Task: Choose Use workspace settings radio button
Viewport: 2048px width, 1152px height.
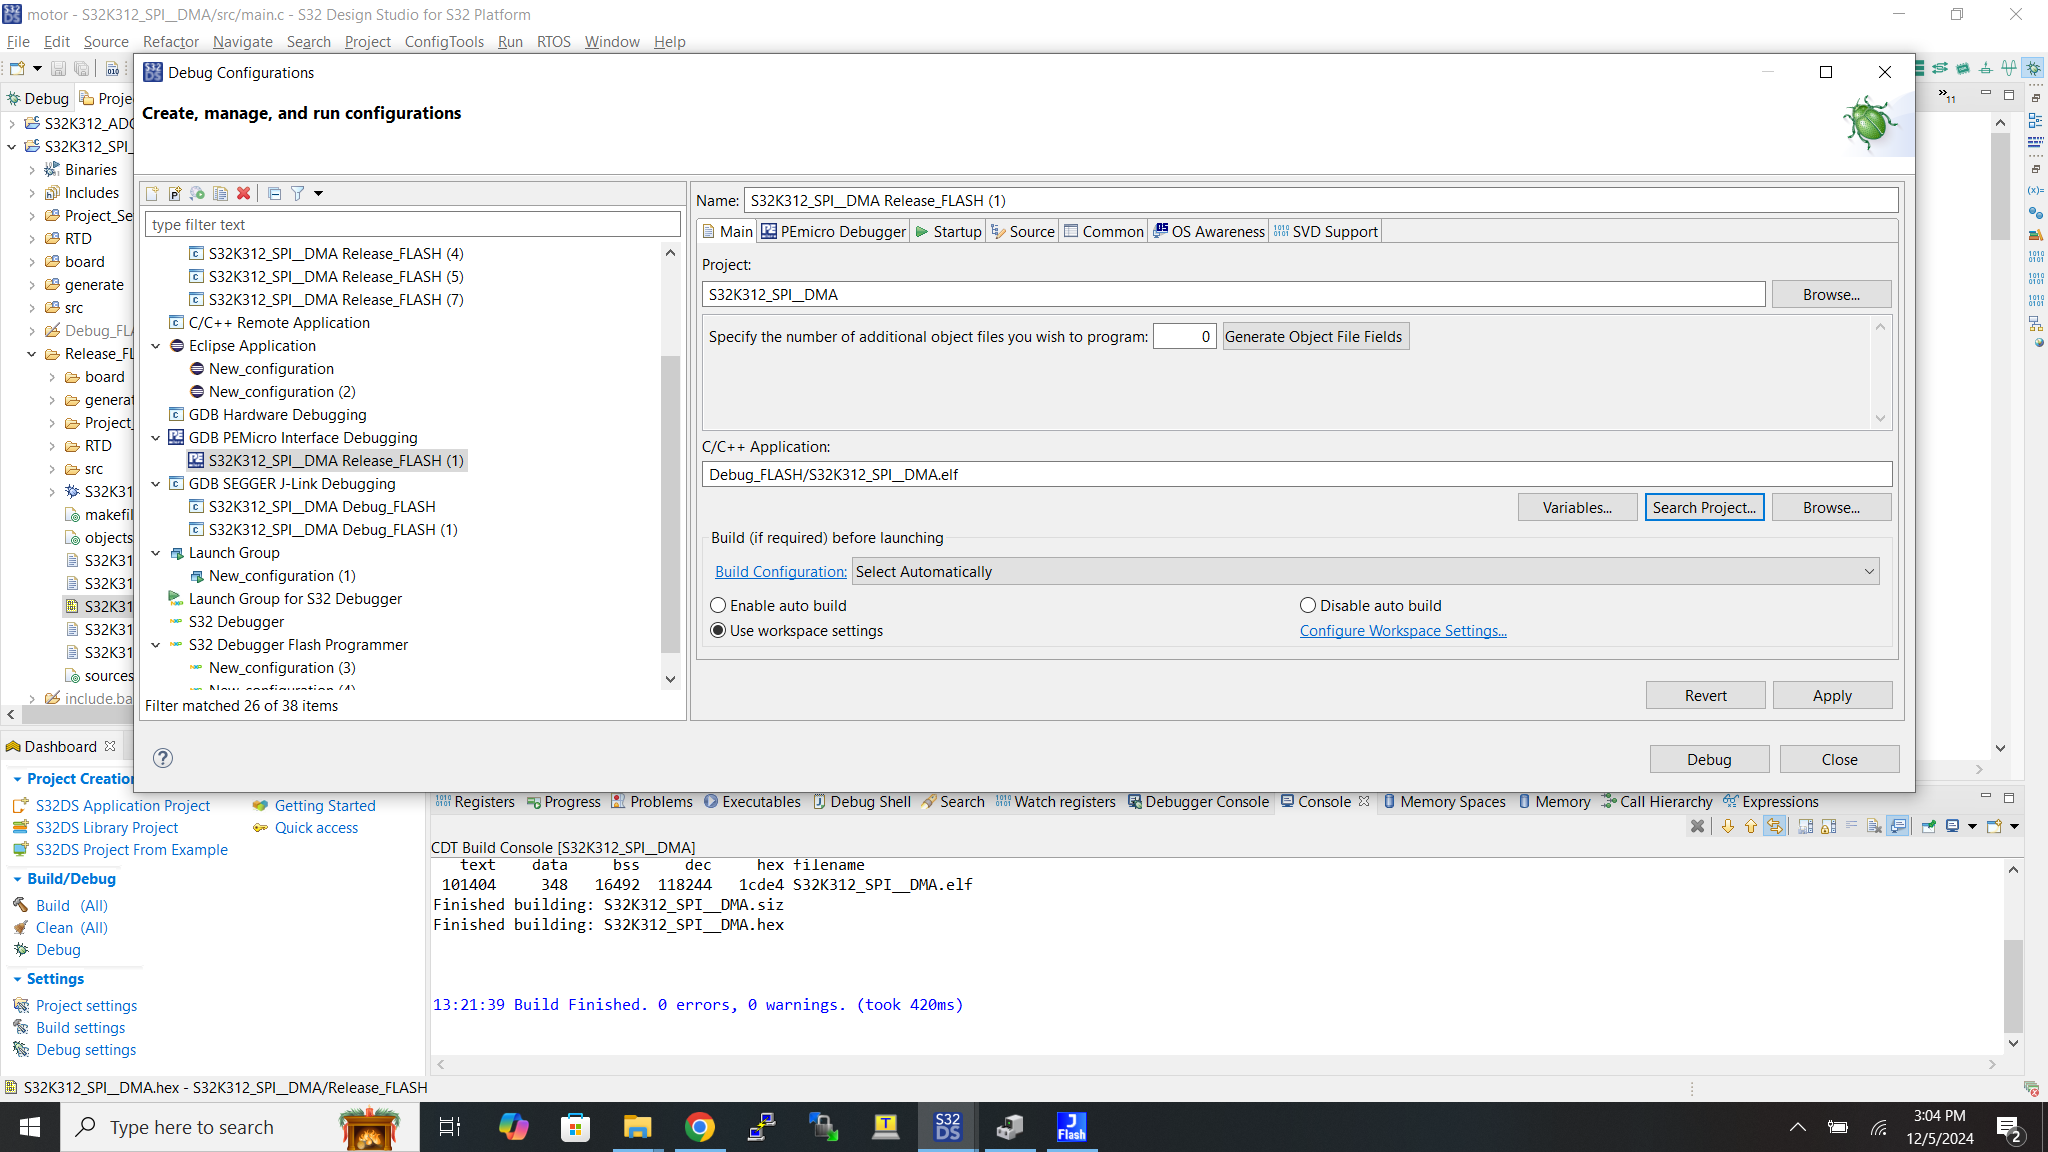Action: [718, 630]
